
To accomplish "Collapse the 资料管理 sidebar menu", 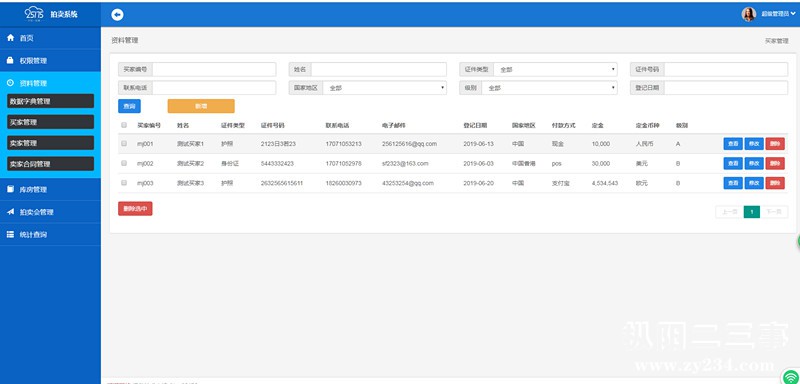I will pos(51,83).
